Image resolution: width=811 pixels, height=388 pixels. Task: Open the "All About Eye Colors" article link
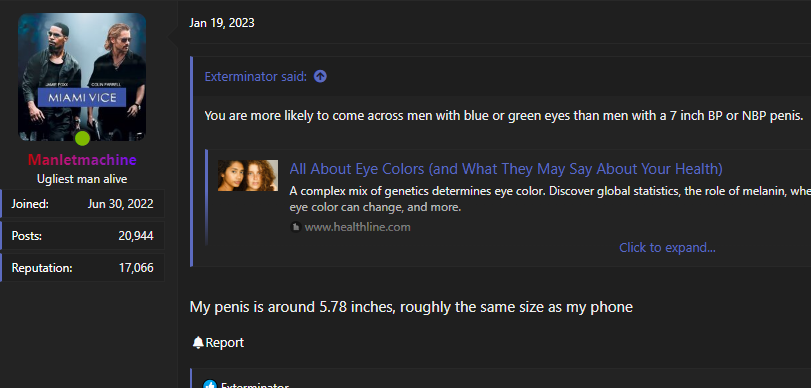(506, 169)
